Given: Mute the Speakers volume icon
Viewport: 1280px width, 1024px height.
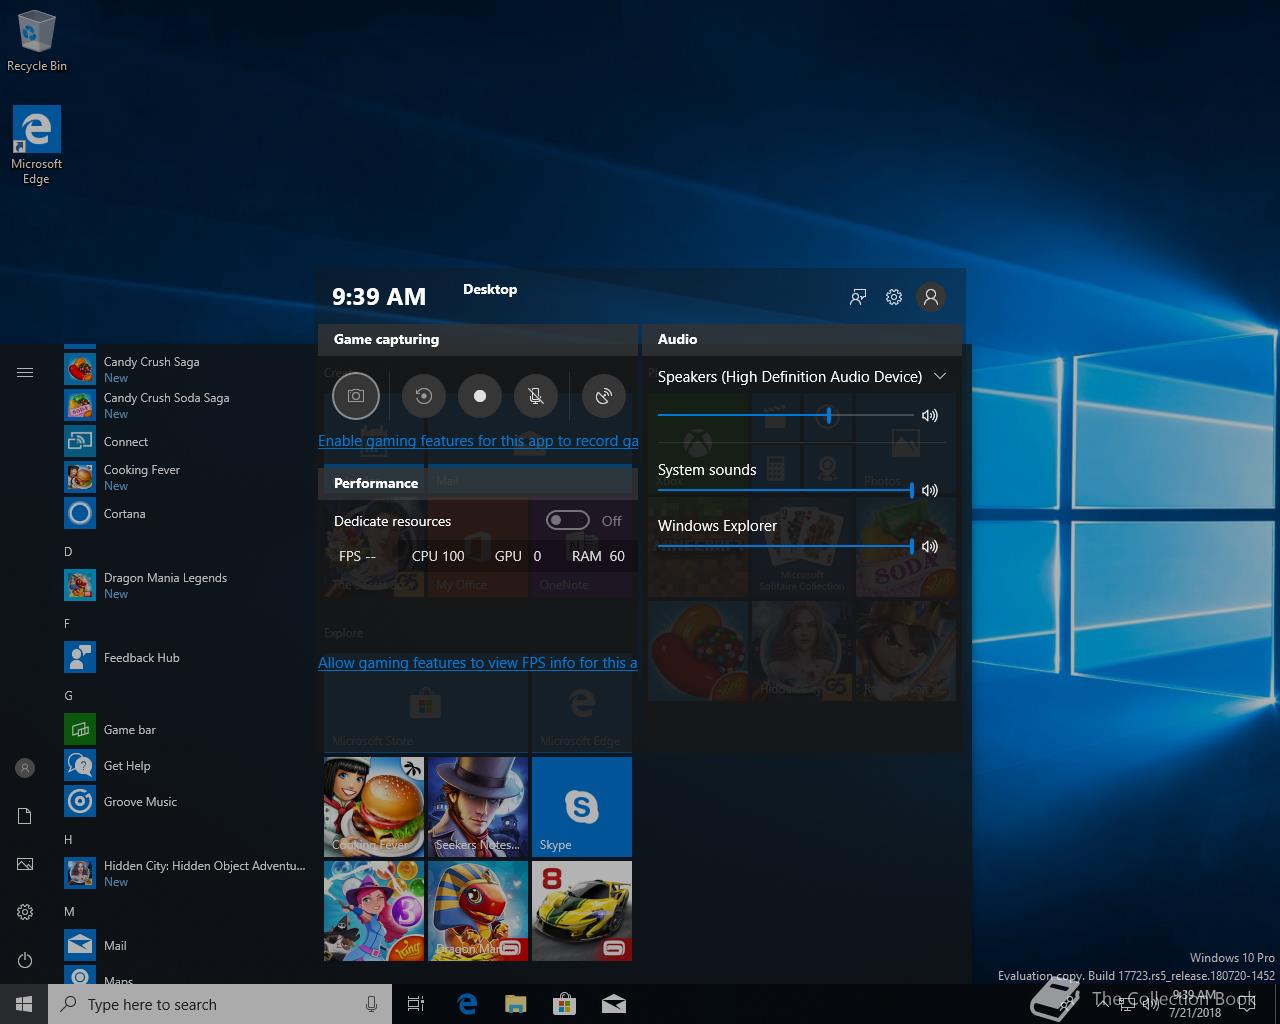Looking at the screenshot, I should tap(930, 415).
